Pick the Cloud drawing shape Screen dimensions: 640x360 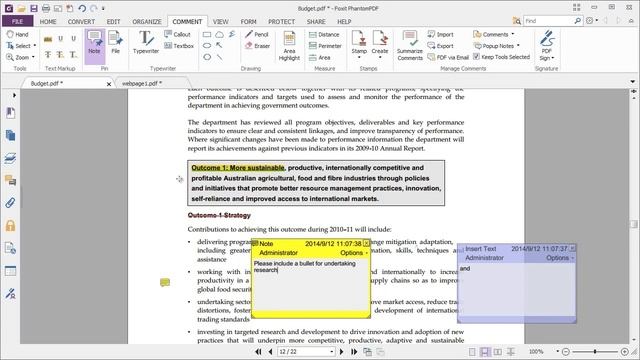[220, 35]
